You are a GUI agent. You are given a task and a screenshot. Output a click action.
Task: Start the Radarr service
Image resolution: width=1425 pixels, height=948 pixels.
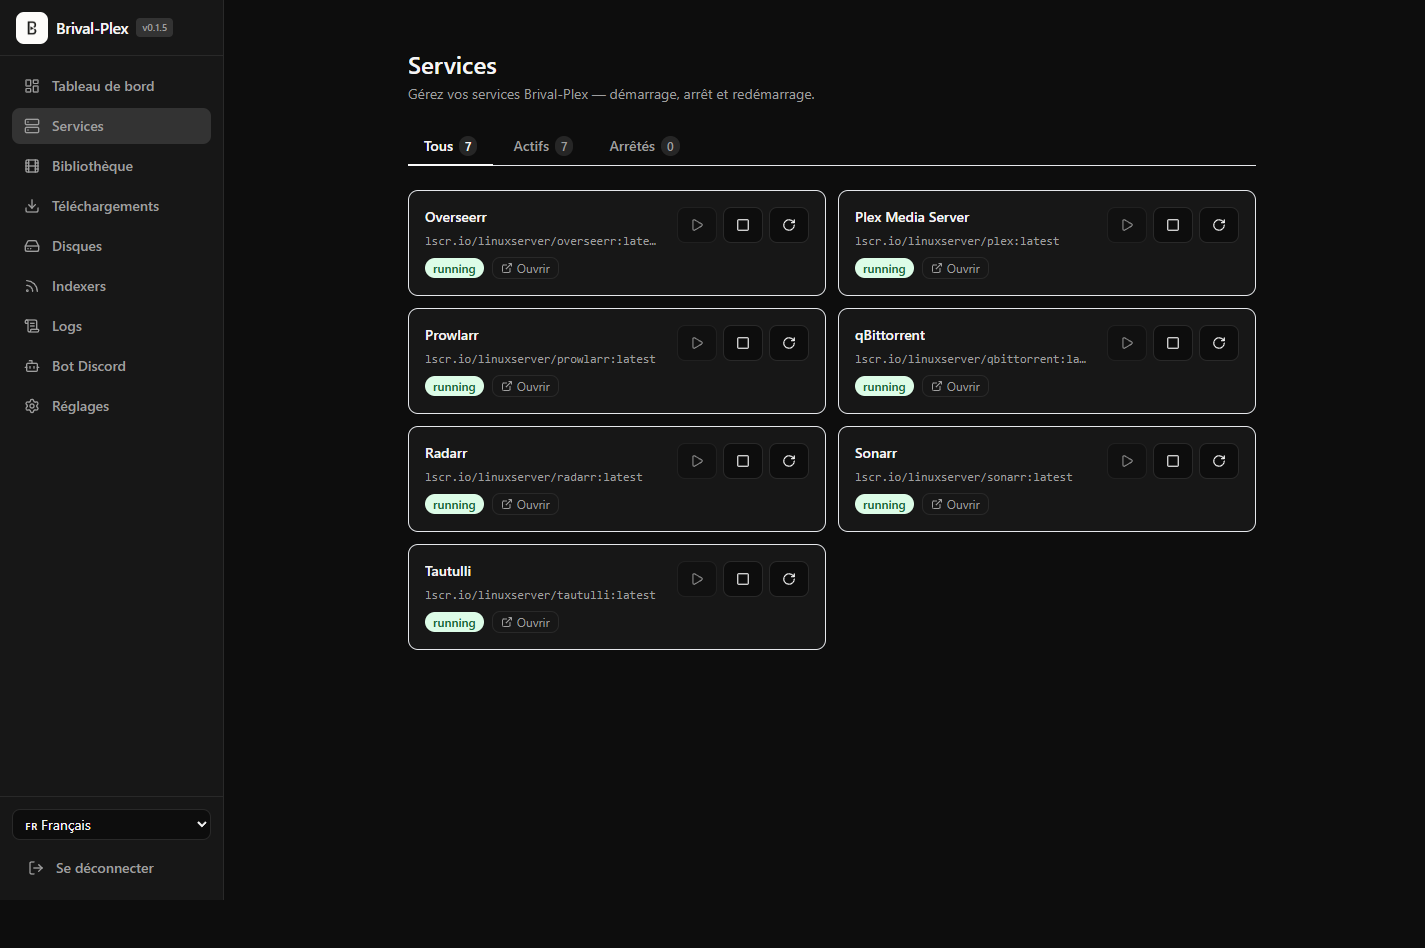coord(697,461)
